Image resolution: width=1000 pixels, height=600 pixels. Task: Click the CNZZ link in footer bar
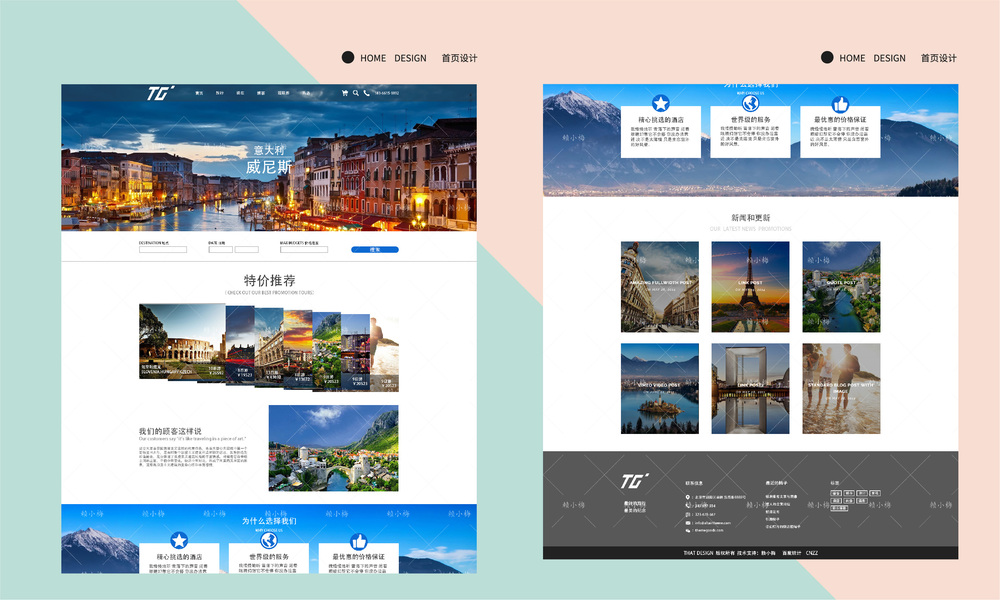click(x=811, y=553)
